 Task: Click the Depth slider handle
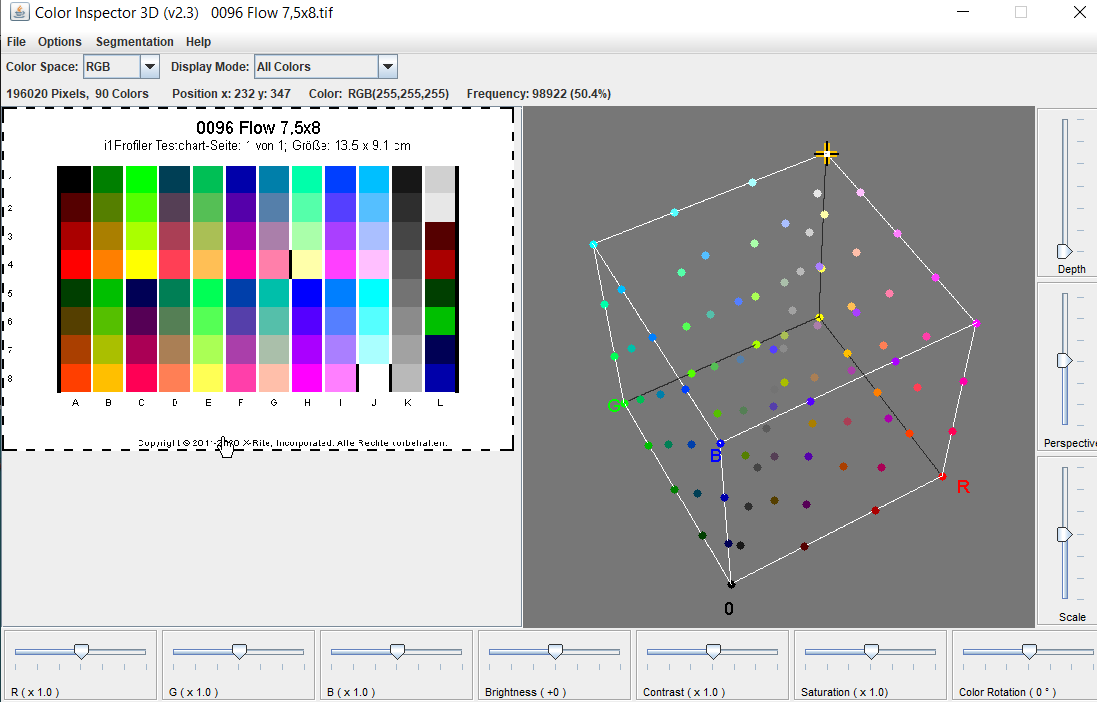tap(1064, 251)
